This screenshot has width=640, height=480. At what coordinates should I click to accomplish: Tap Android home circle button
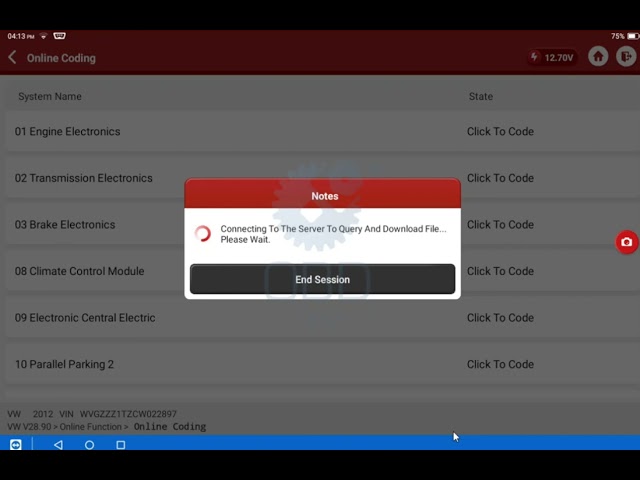(89, 444)
